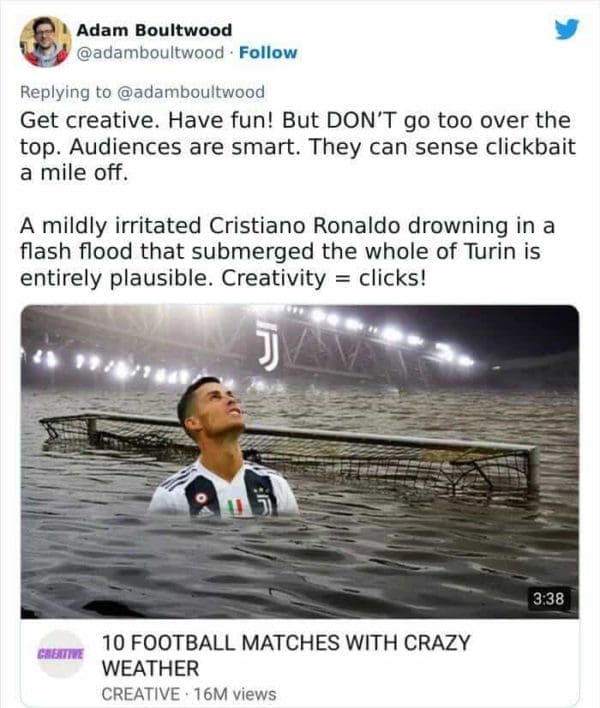Click the Adam Boultwood display name
Screen dimensions: 600x708
(x=154, y=31)
